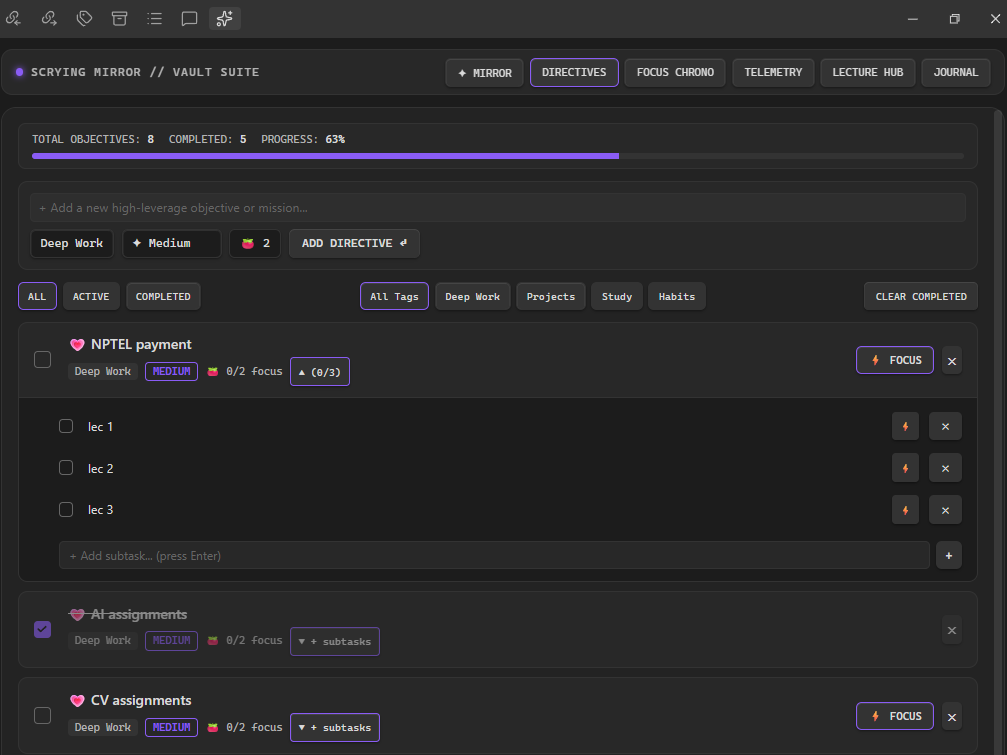The image size is (1007, 755).
Task: Click the 63% progress bar
Action: (x=498, y=156)
